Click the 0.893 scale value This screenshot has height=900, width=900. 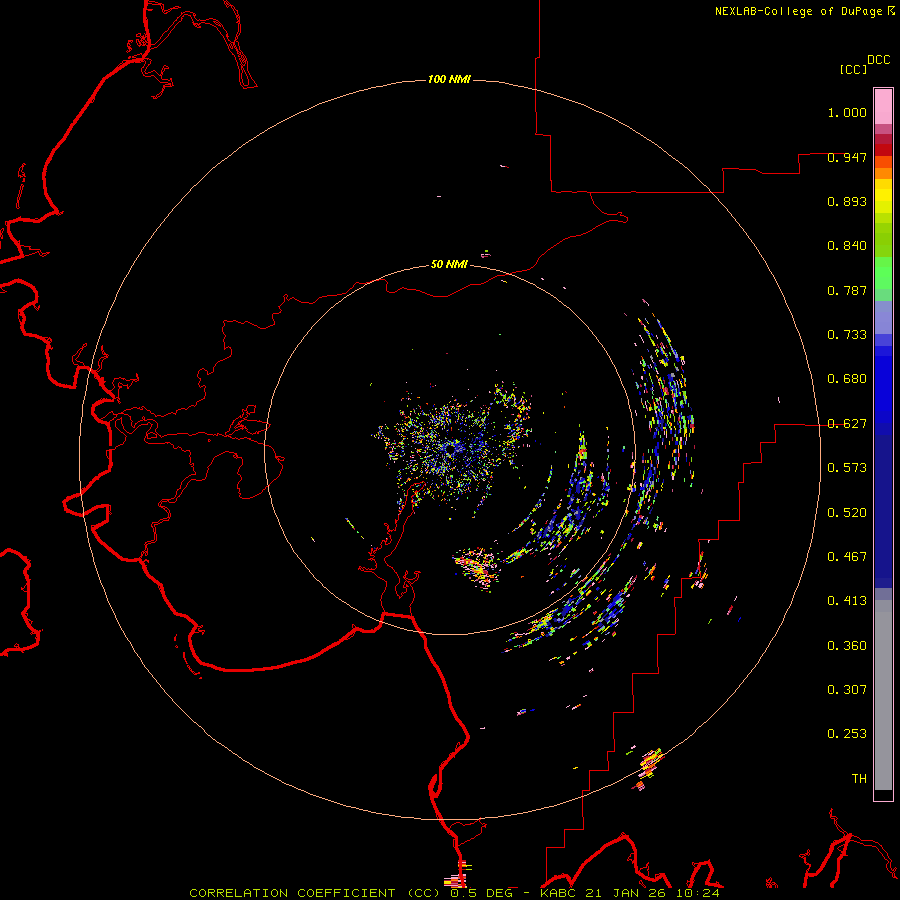(x=847, y=201)
